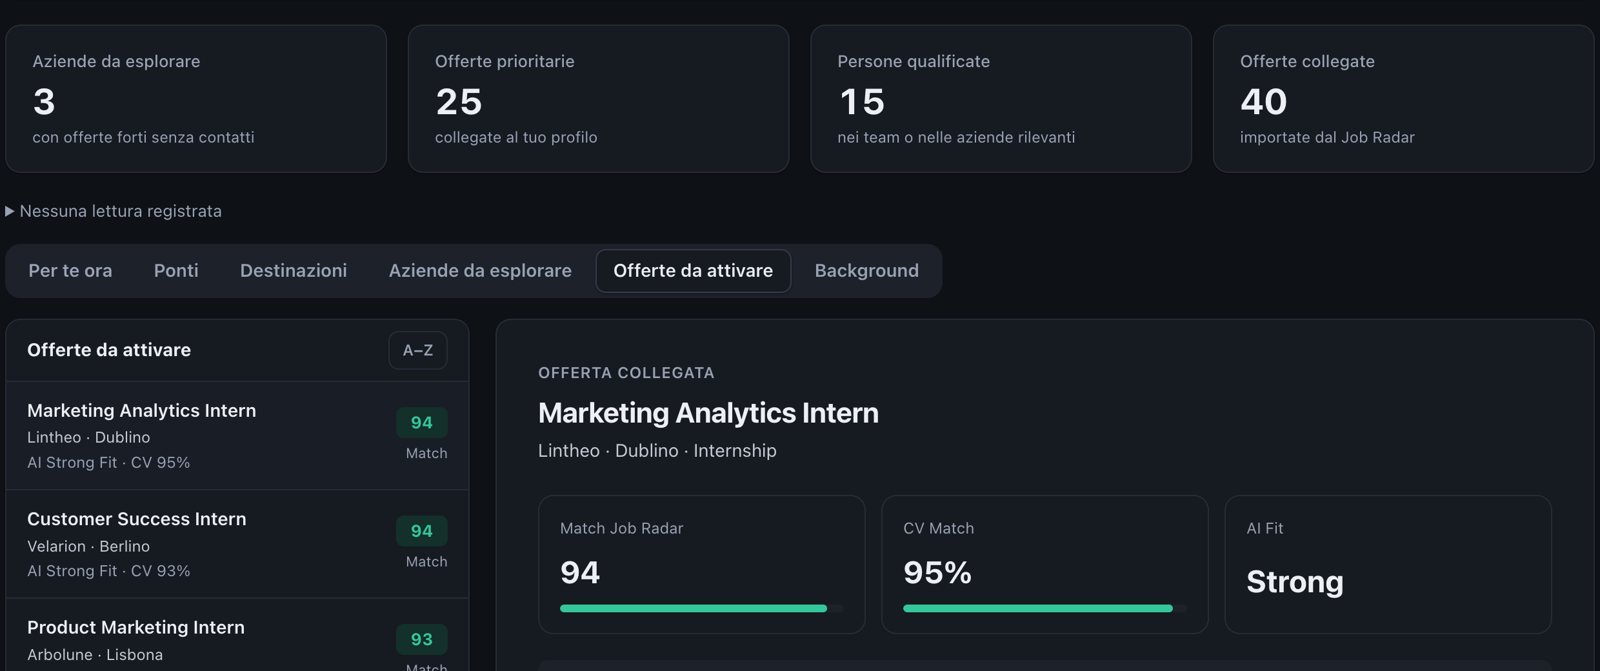The width and height of the screenshot is (1600, 671).
Task: Sort offers with the A–Z button
Action: point(418,350)
